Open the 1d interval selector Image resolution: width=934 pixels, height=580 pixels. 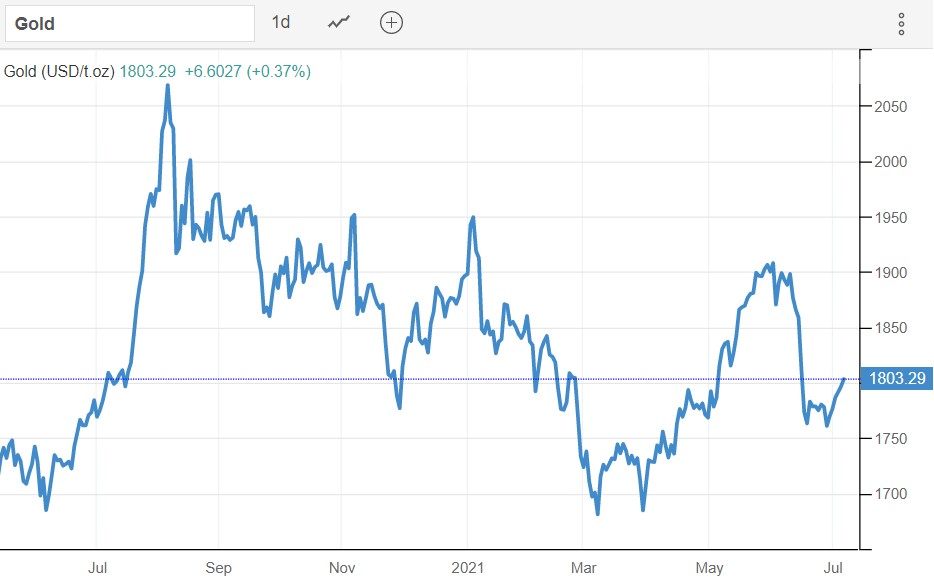pyautogui.click(x=281, y=22)
